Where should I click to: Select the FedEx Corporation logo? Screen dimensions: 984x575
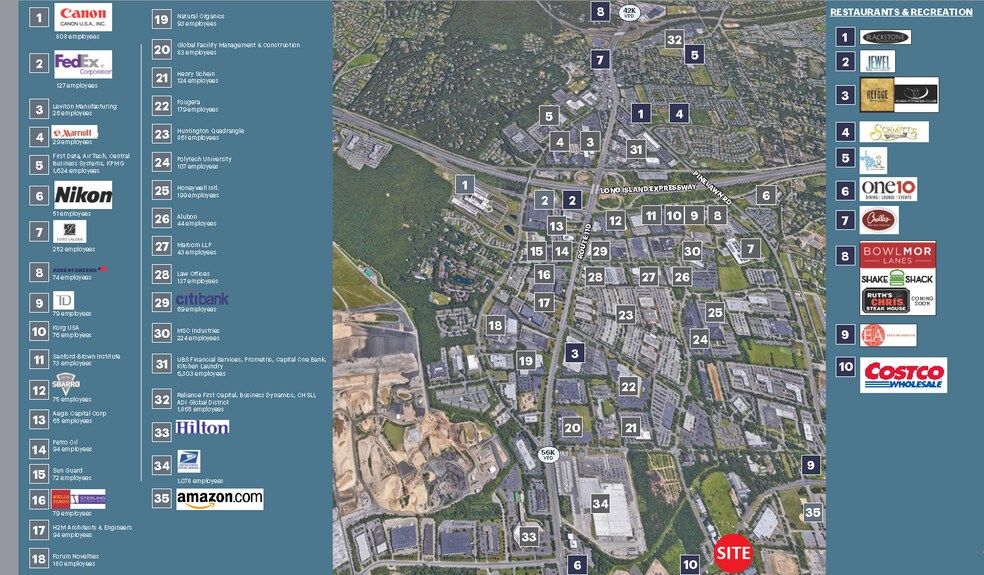[83, 64]
